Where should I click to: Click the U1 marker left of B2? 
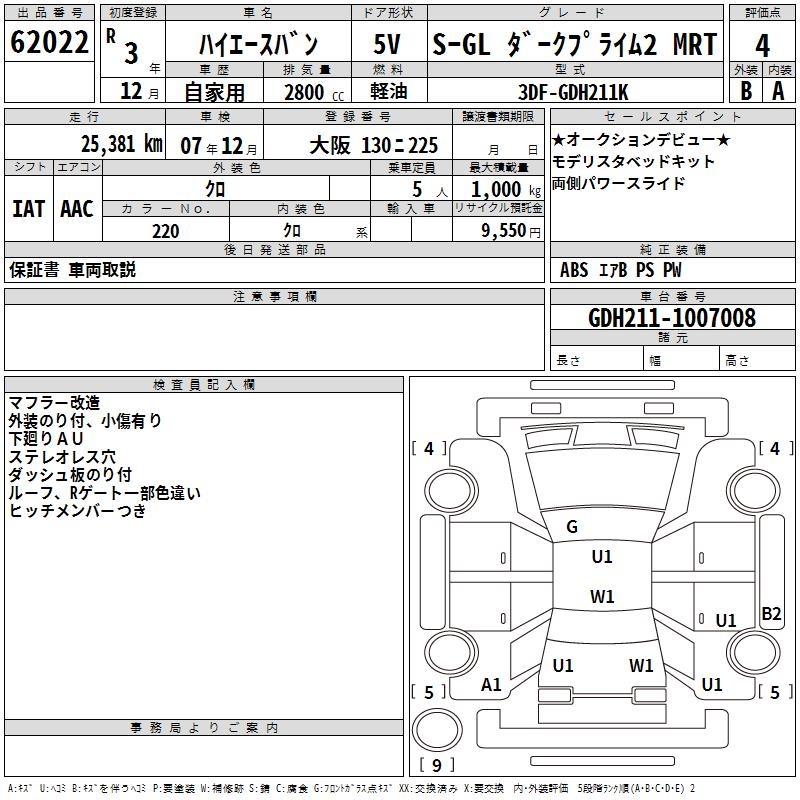click(725, 621)
